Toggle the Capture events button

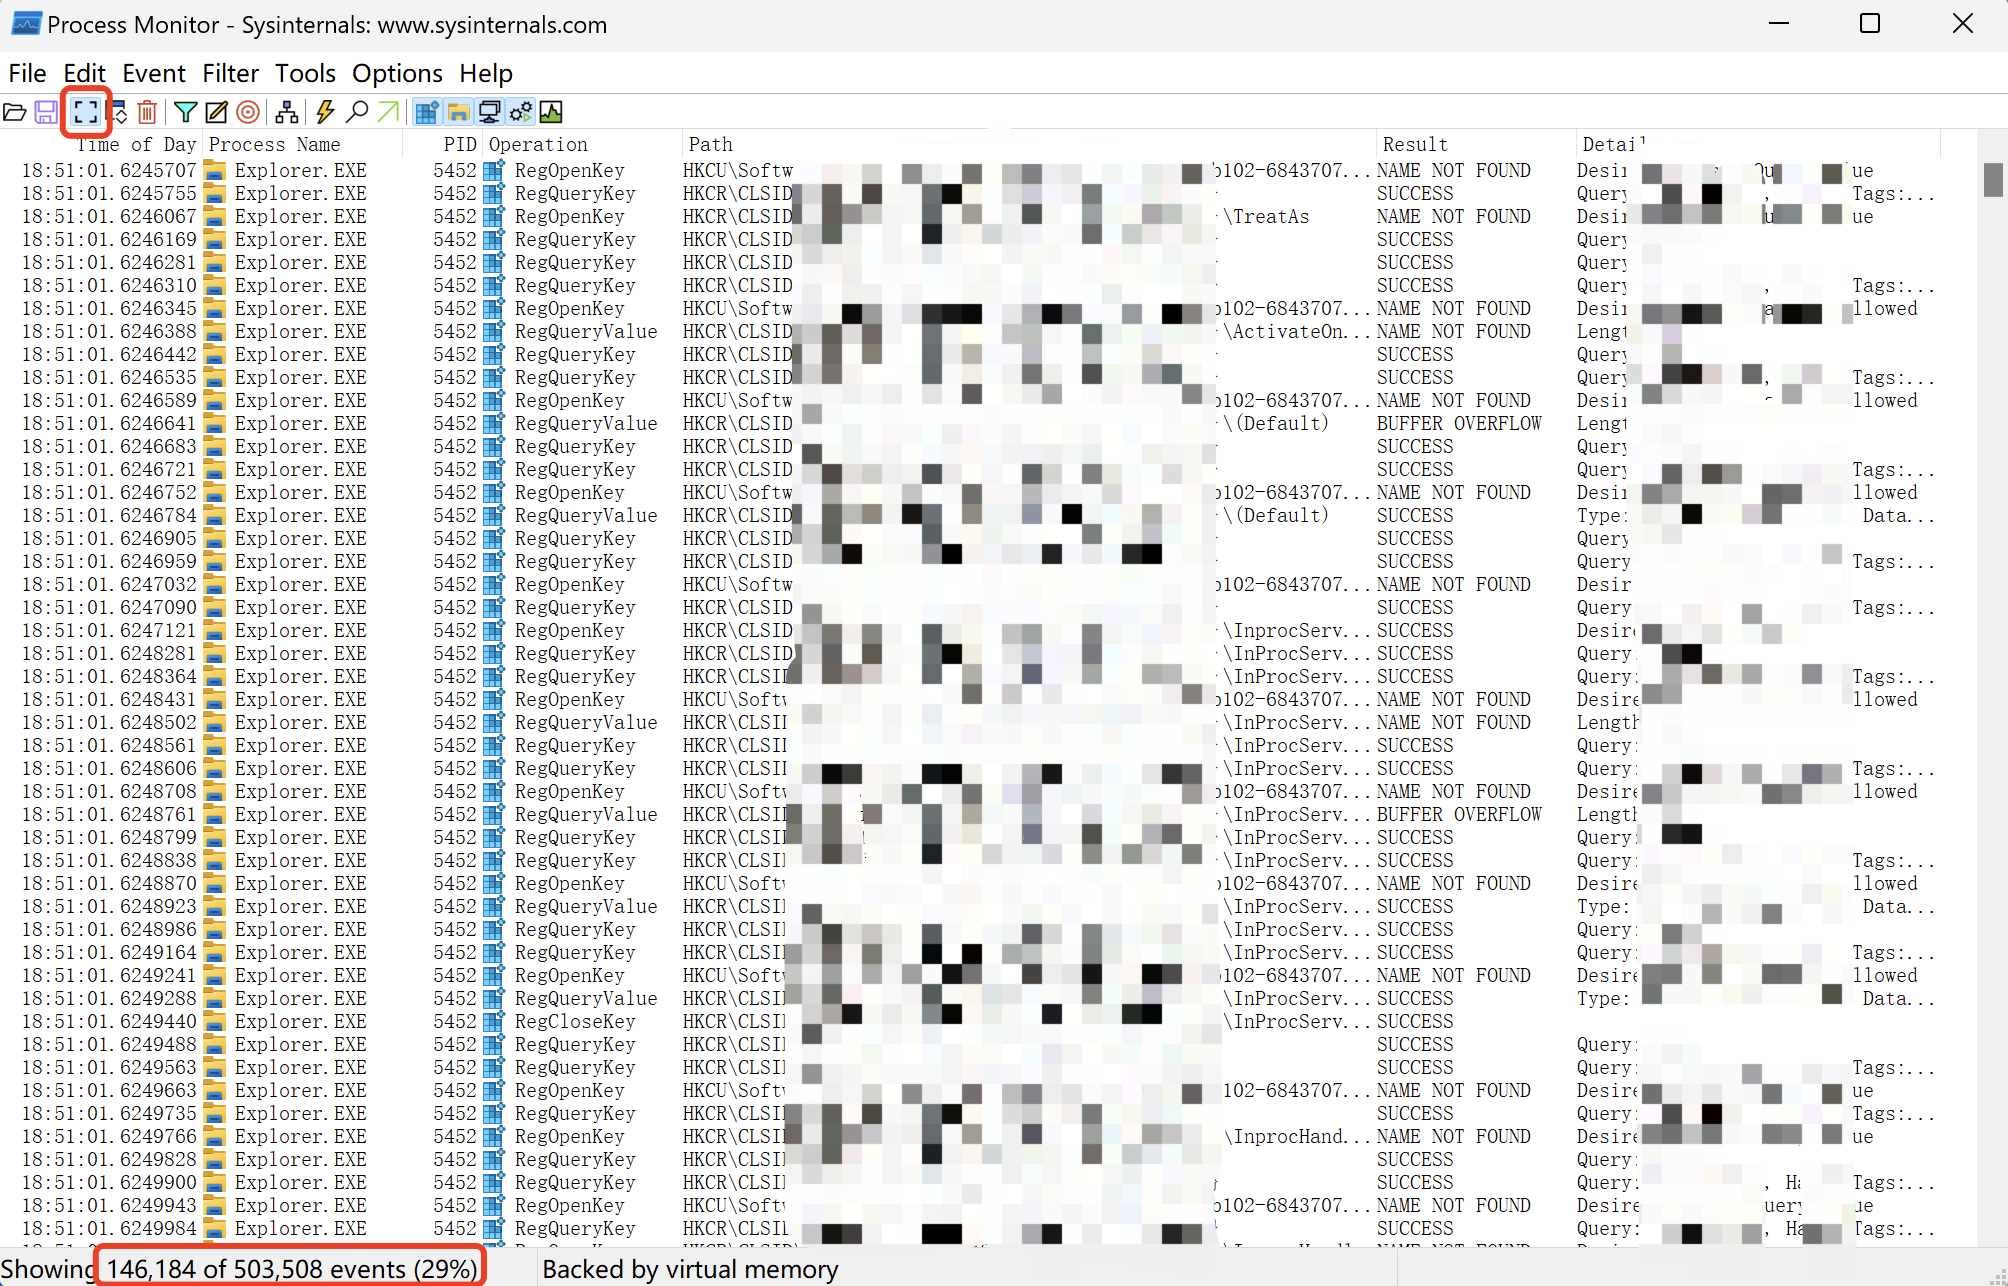[x=86, y=112]
